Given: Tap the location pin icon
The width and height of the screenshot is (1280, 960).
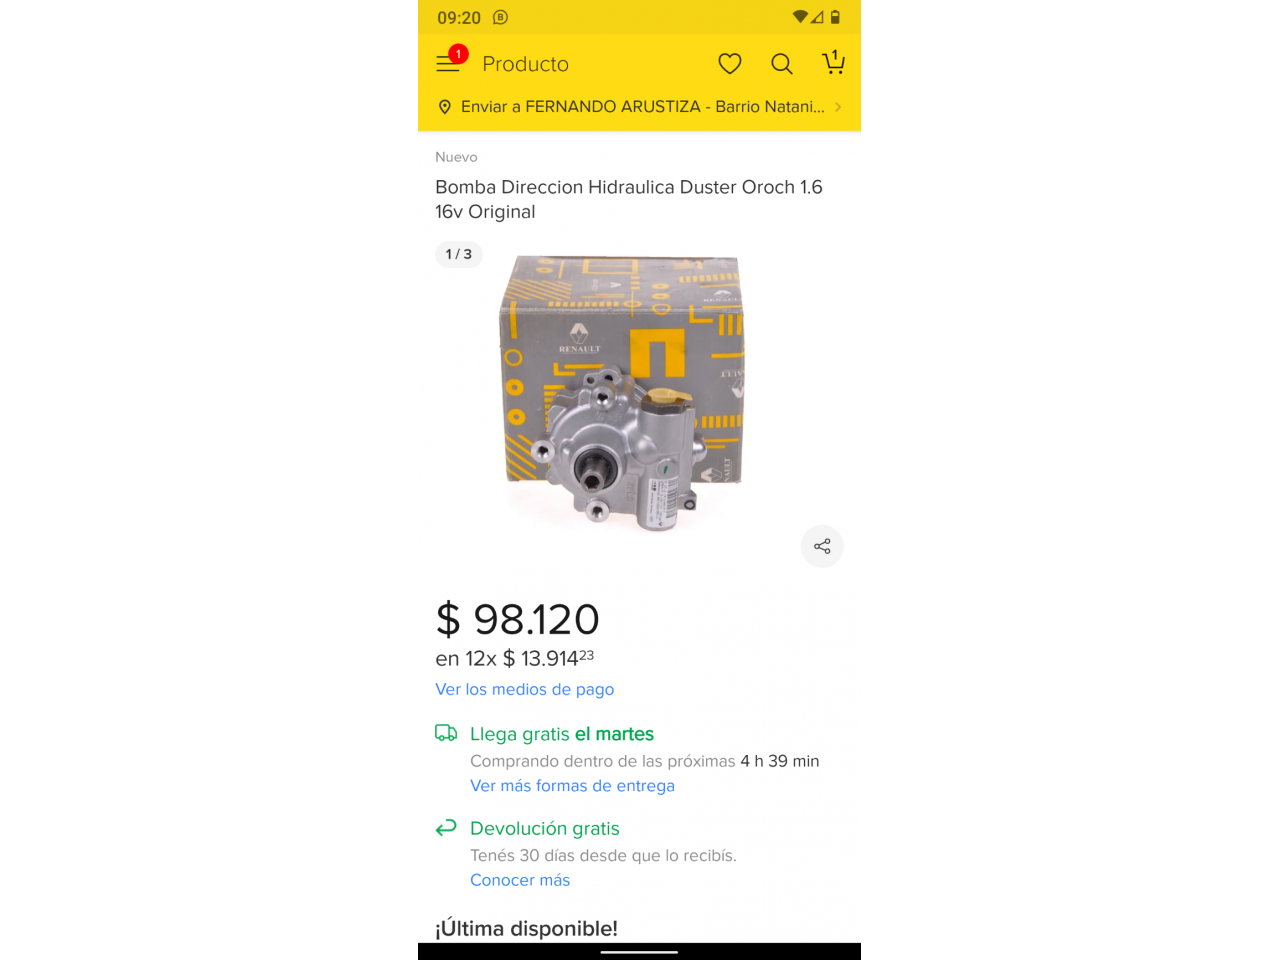Looking at the screenshot, I should tap(445, 107).
